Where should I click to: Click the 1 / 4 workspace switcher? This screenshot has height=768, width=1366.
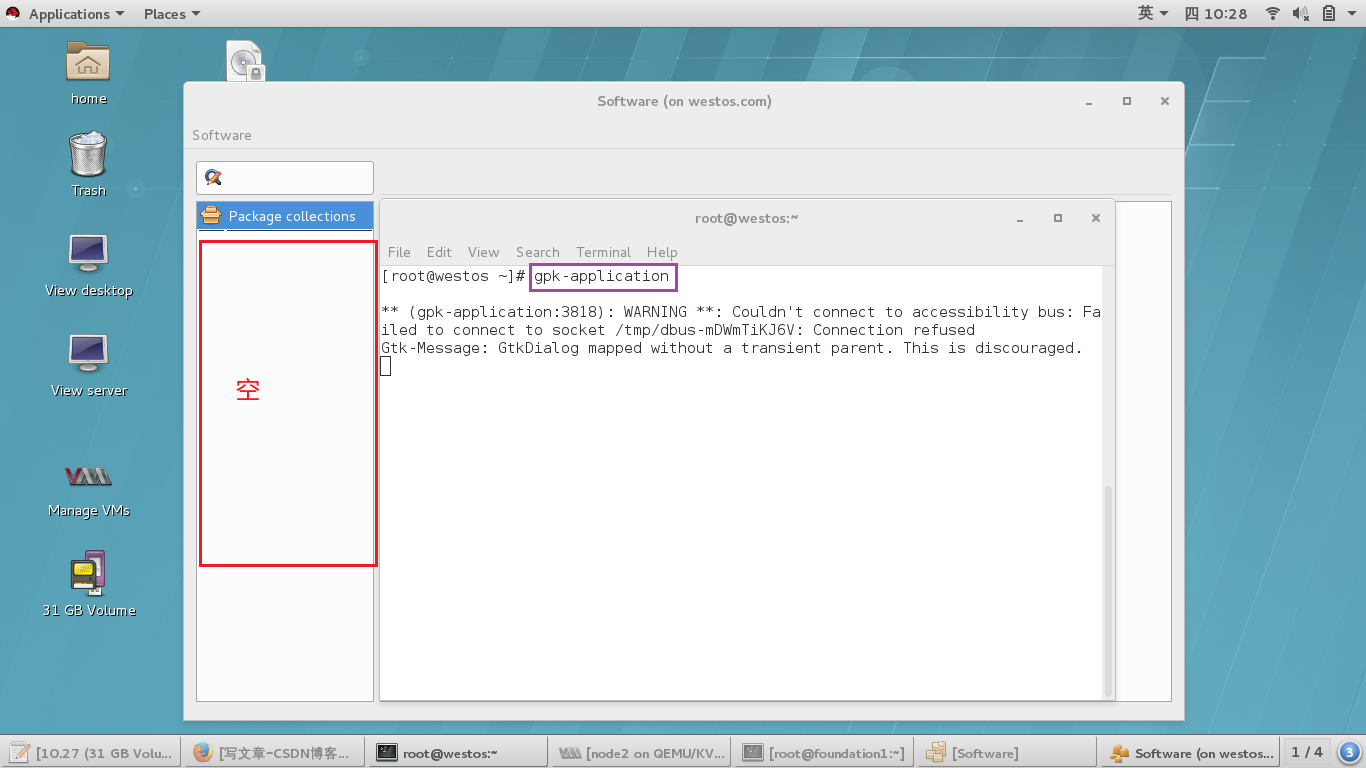click(x=1307, y=752)
